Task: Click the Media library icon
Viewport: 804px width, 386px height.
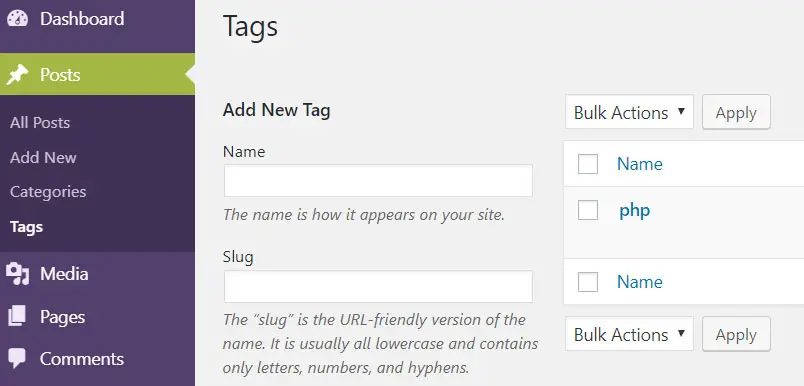Action: point(17,274)
